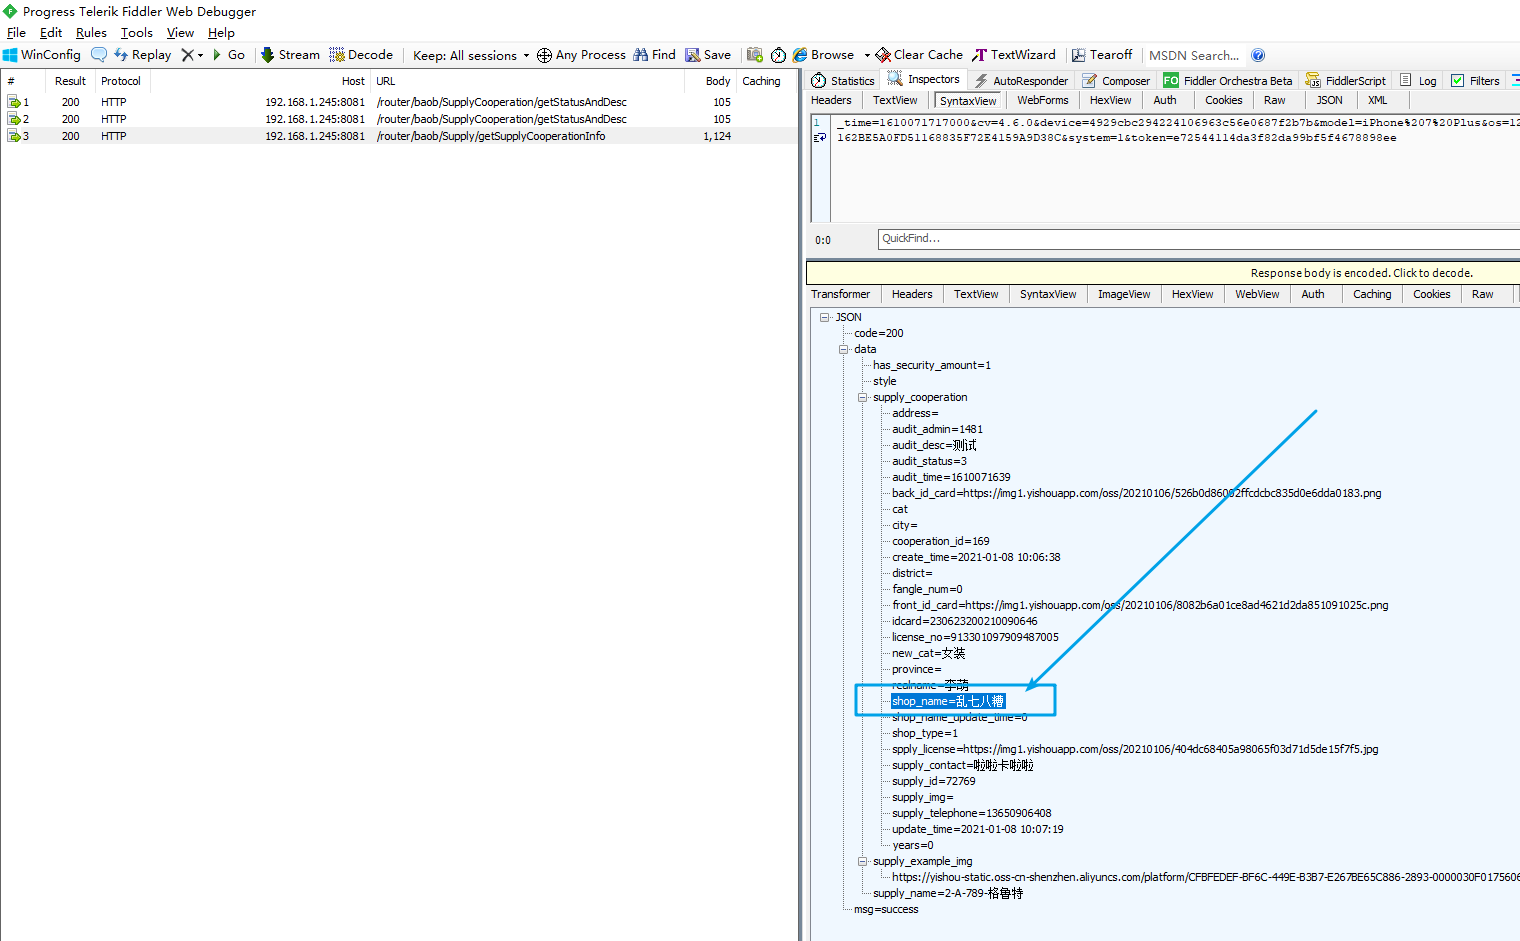Open the View menu
Screen dimensions: 1520x941
[180, 33]
